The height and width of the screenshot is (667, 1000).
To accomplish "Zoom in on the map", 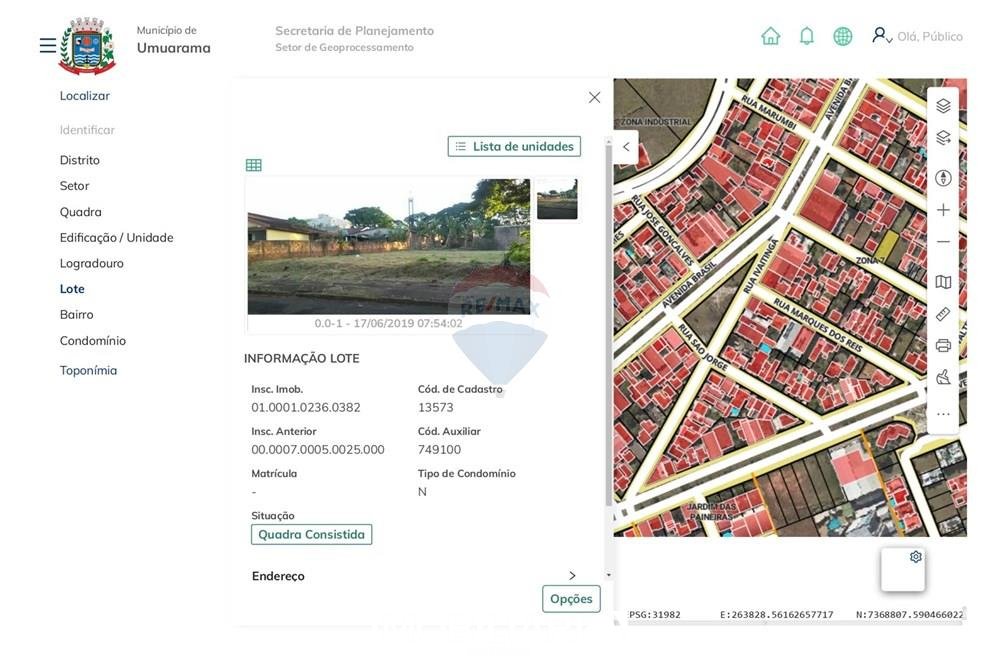I will coord(943,210).
